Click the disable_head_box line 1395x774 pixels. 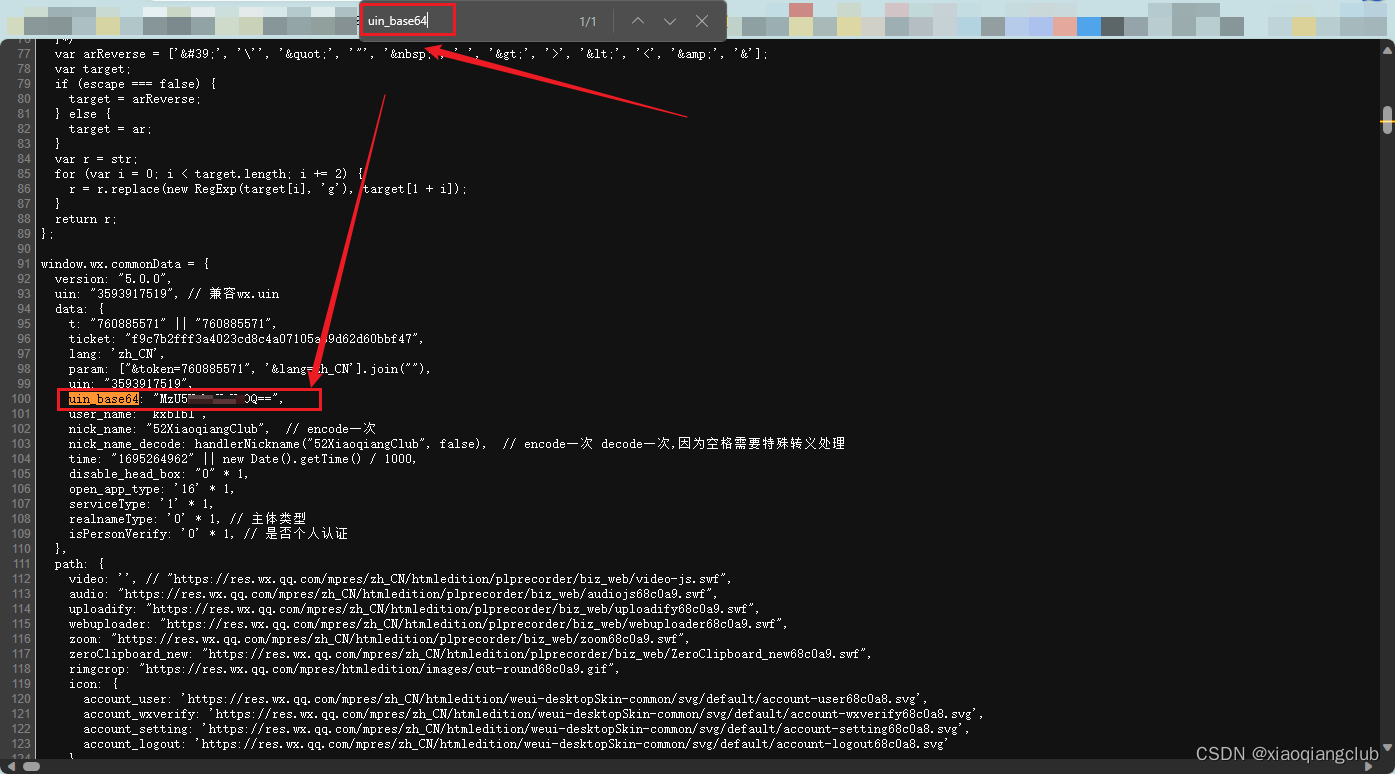[159, 474]
